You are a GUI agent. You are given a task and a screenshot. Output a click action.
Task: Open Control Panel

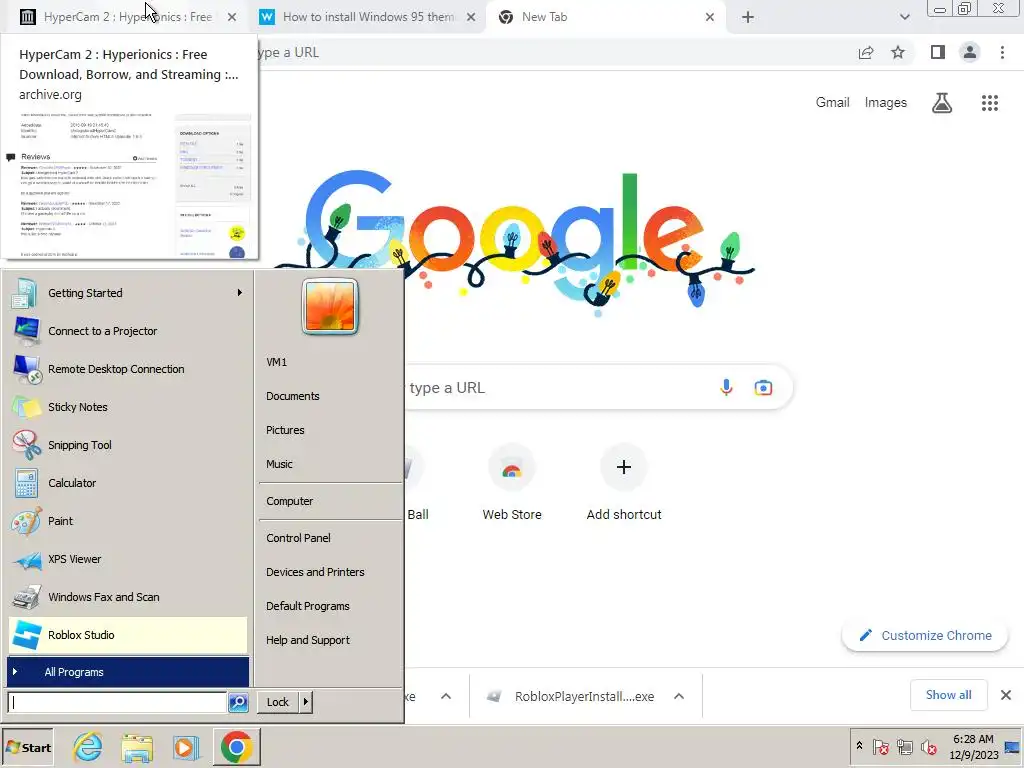coord(330,537)
